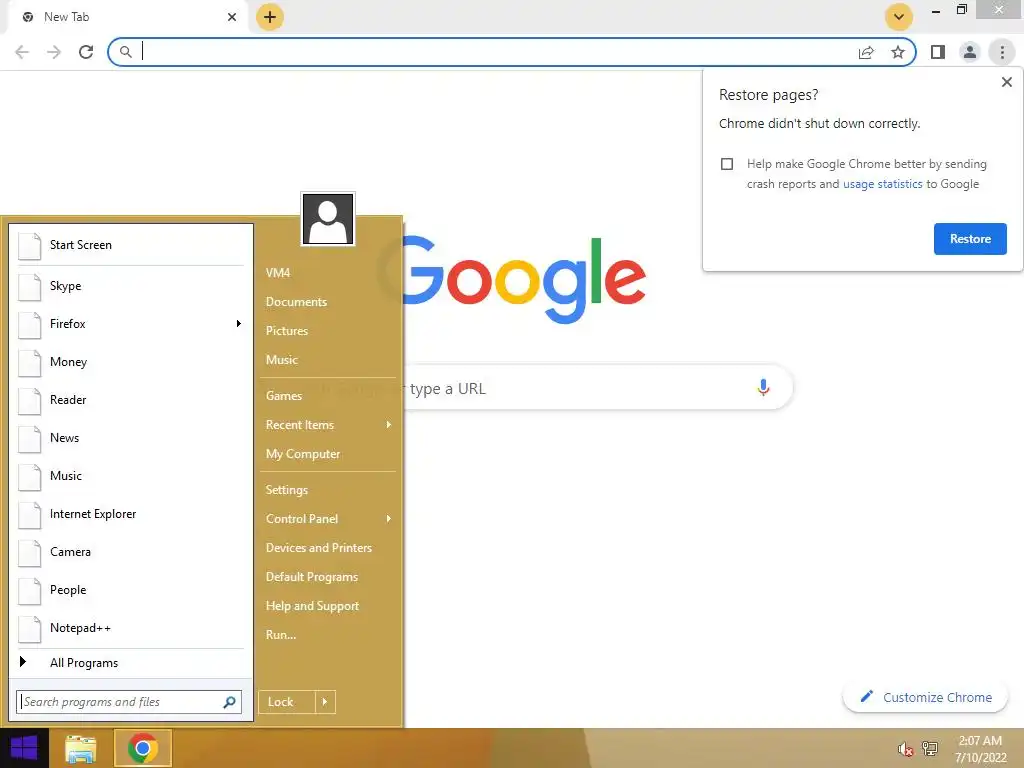Viewport: 1024px width, 768px height.
Task: Open the Chrome three-dot menu
Action: click(1002, 52)
